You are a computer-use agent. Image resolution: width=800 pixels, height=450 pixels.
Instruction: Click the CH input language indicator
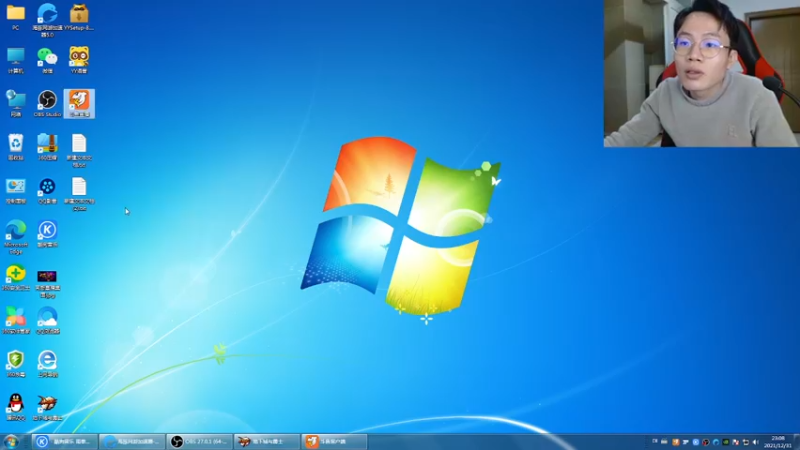655,442
